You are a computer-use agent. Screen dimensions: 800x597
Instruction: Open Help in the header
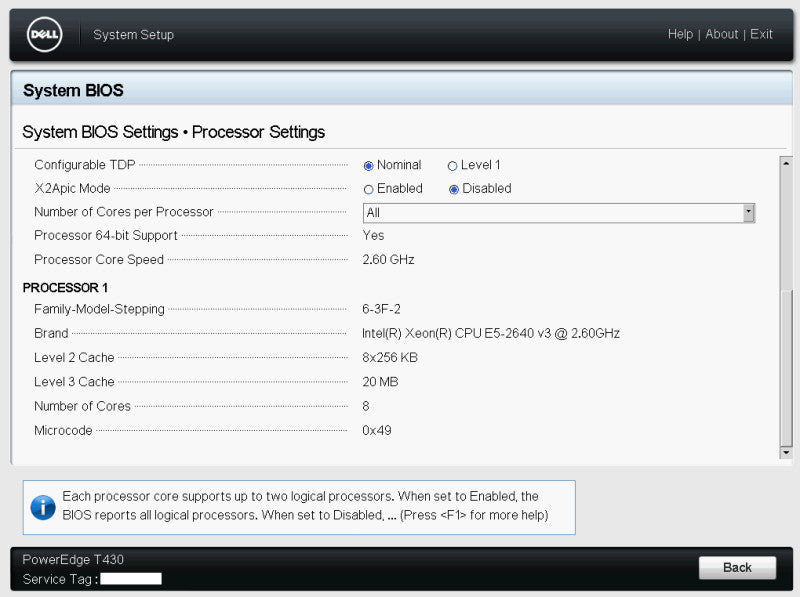(x=680, y=34)
